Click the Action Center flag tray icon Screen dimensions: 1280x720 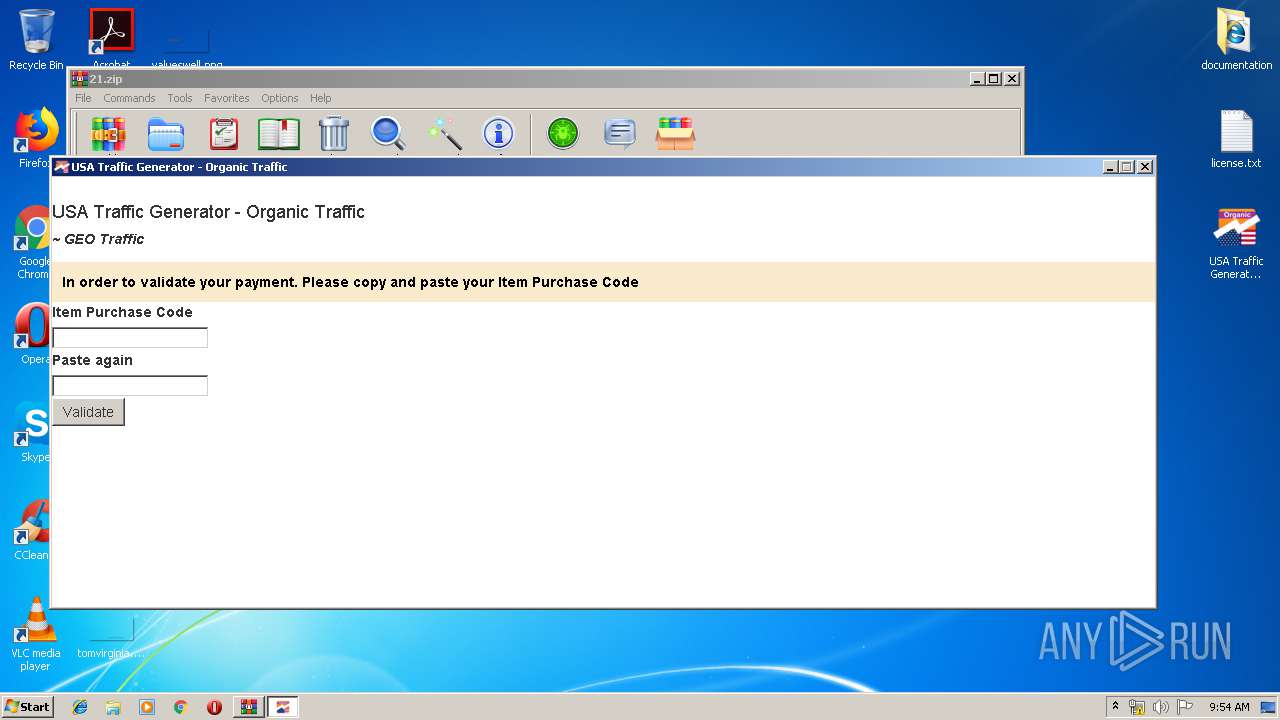tap(1185, 707)
